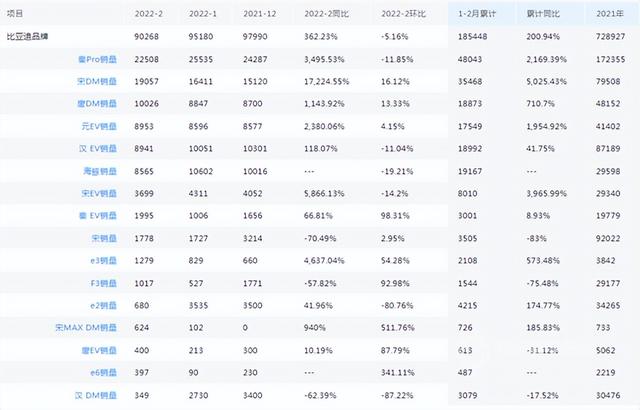Open the 秦Pro销量 link
This screenshot has width=640, height=410.
(x=97, y=59)
